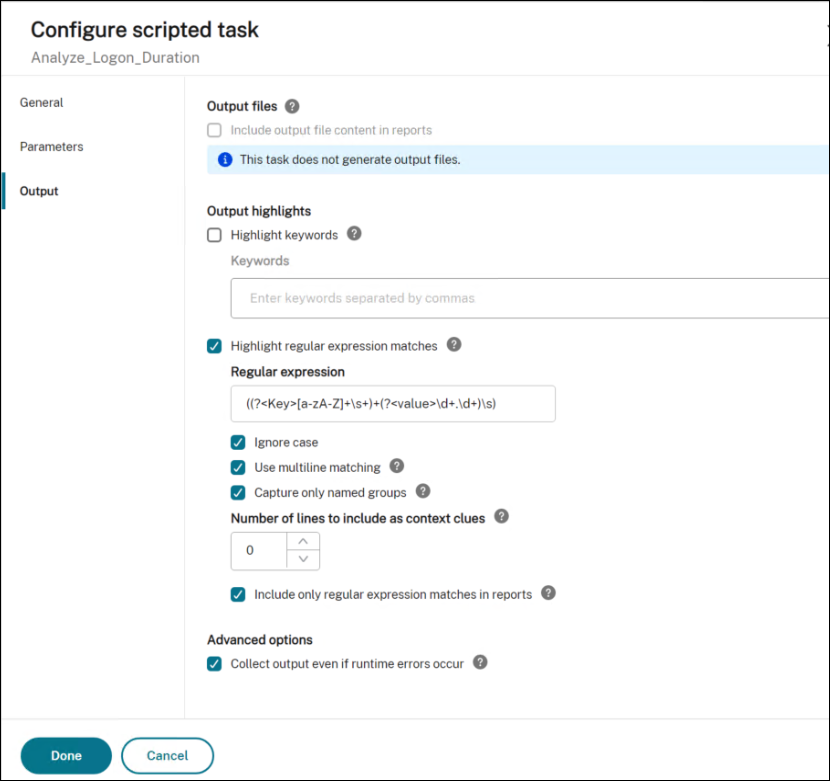Uncheck the Ignore case checkbox
Image resolution: width=830 pixels, height=781 pixels.
click(238, 442)
